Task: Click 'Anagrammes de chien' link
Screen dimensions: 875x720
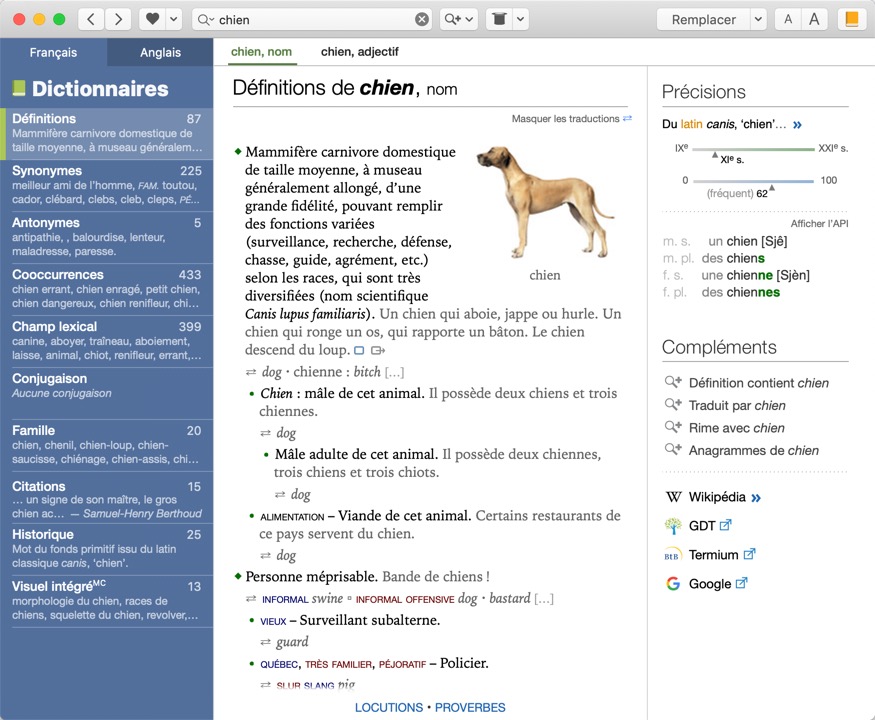Action: [x=753, y=450]
